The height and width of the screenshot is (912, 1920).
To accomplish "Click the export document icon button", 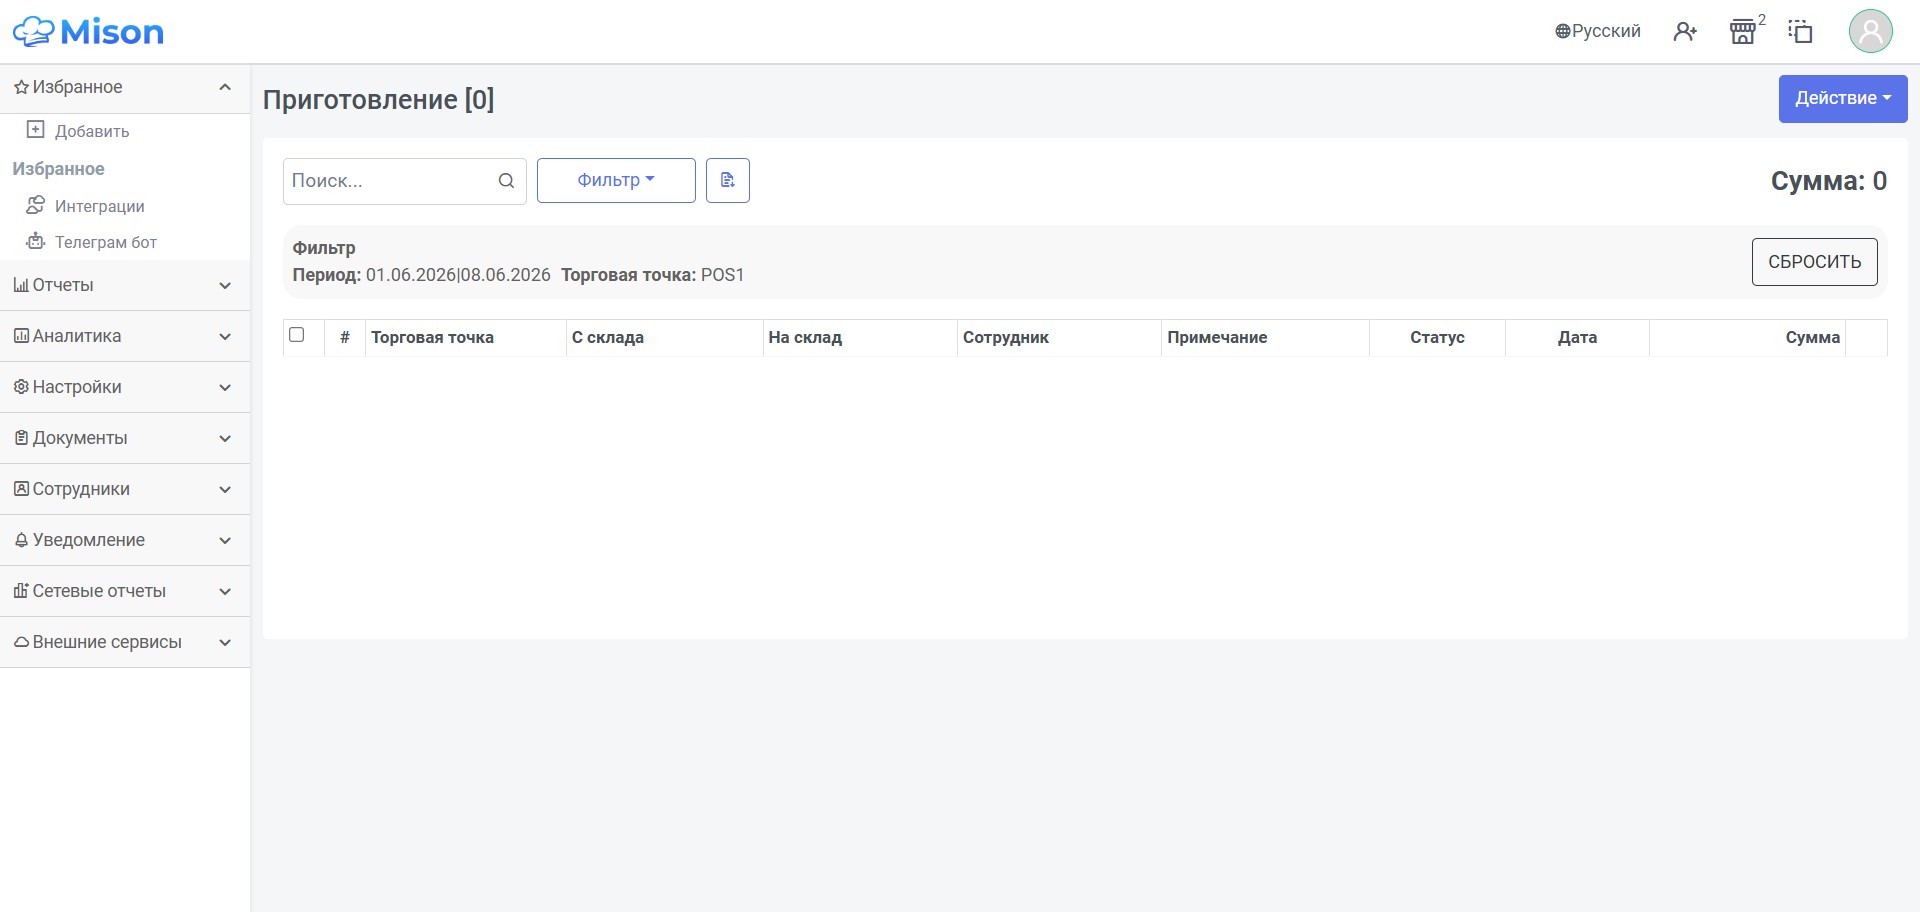I will pos(728,180).
